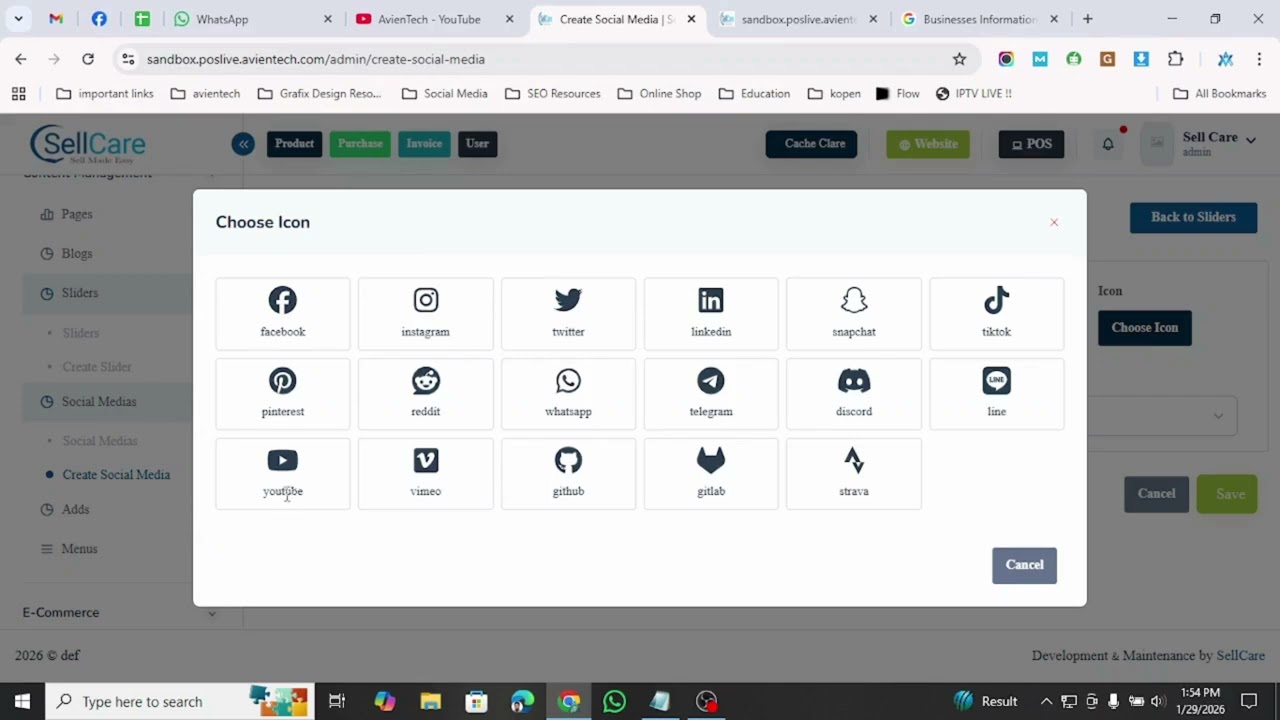The height and width of the screenshot is (720, 1280).
Task: Open Chrome from the taskbar
Action: (x=569, y=702)
